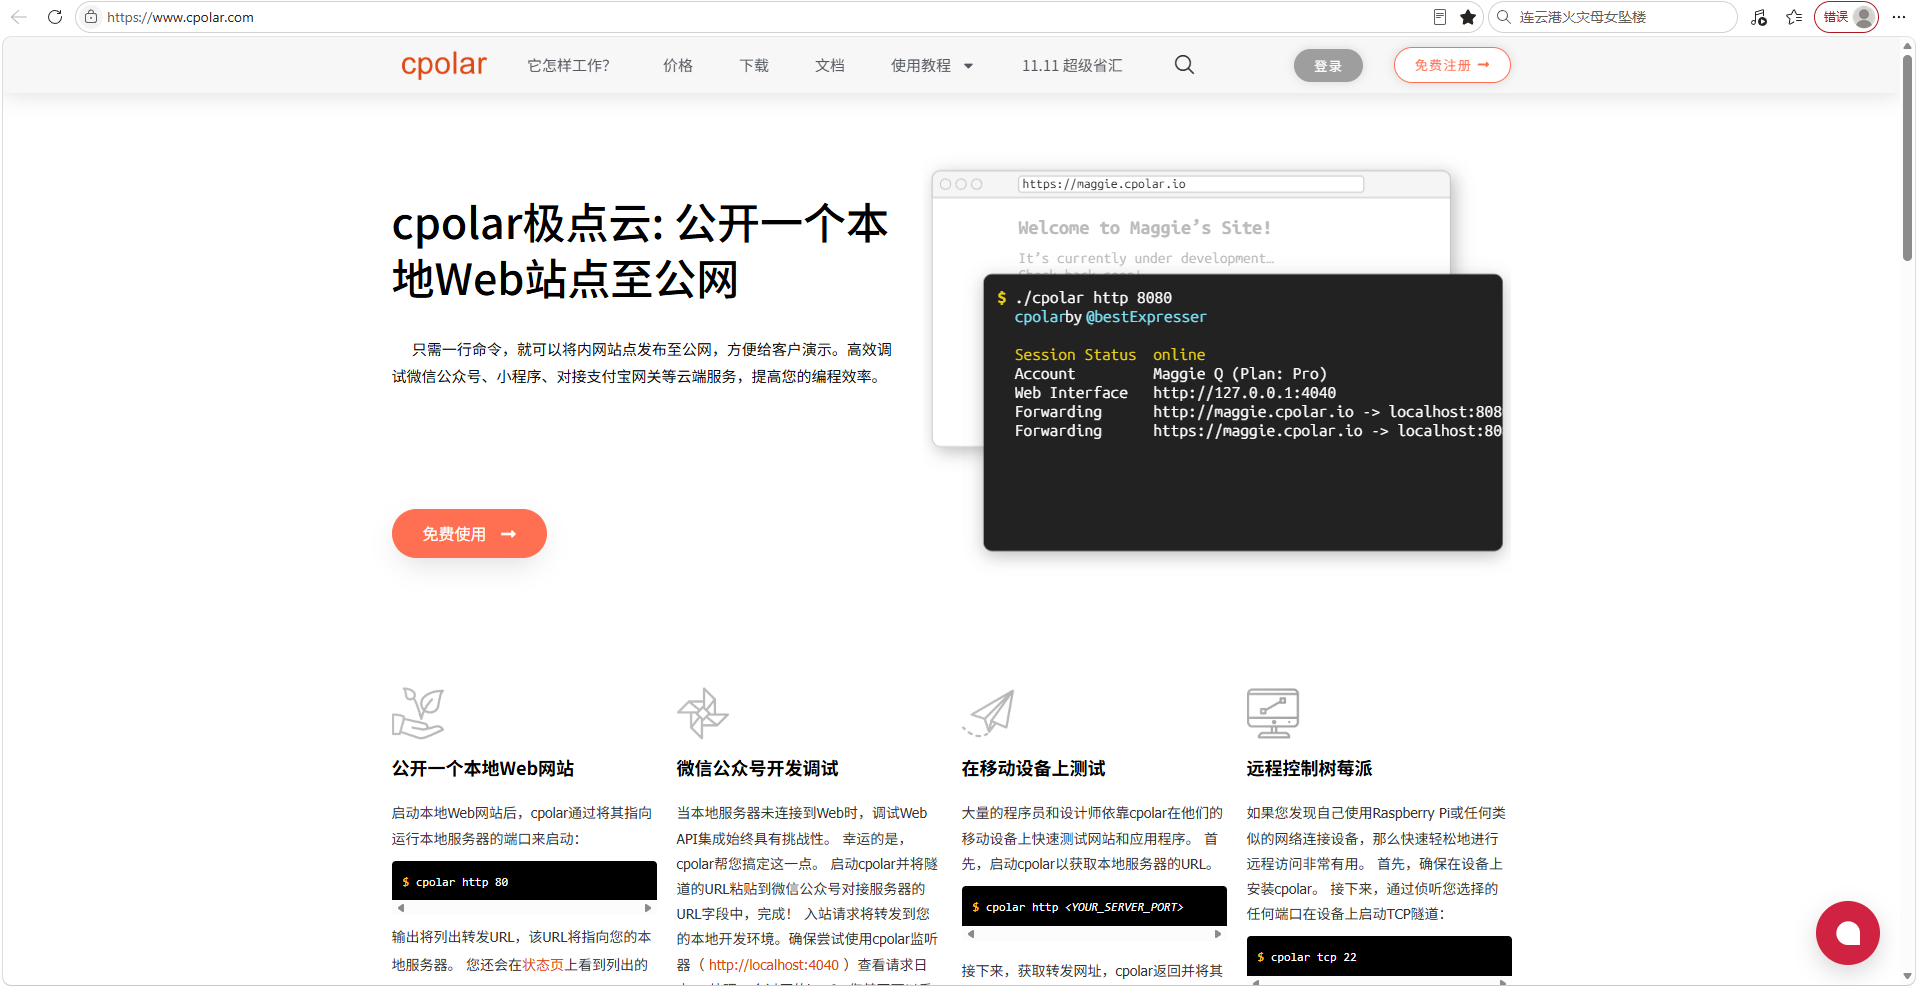The image size is (1918, 986).
Task: Click the 公开一个本地Web网站 heading
Action: click(x=483, y=768)
